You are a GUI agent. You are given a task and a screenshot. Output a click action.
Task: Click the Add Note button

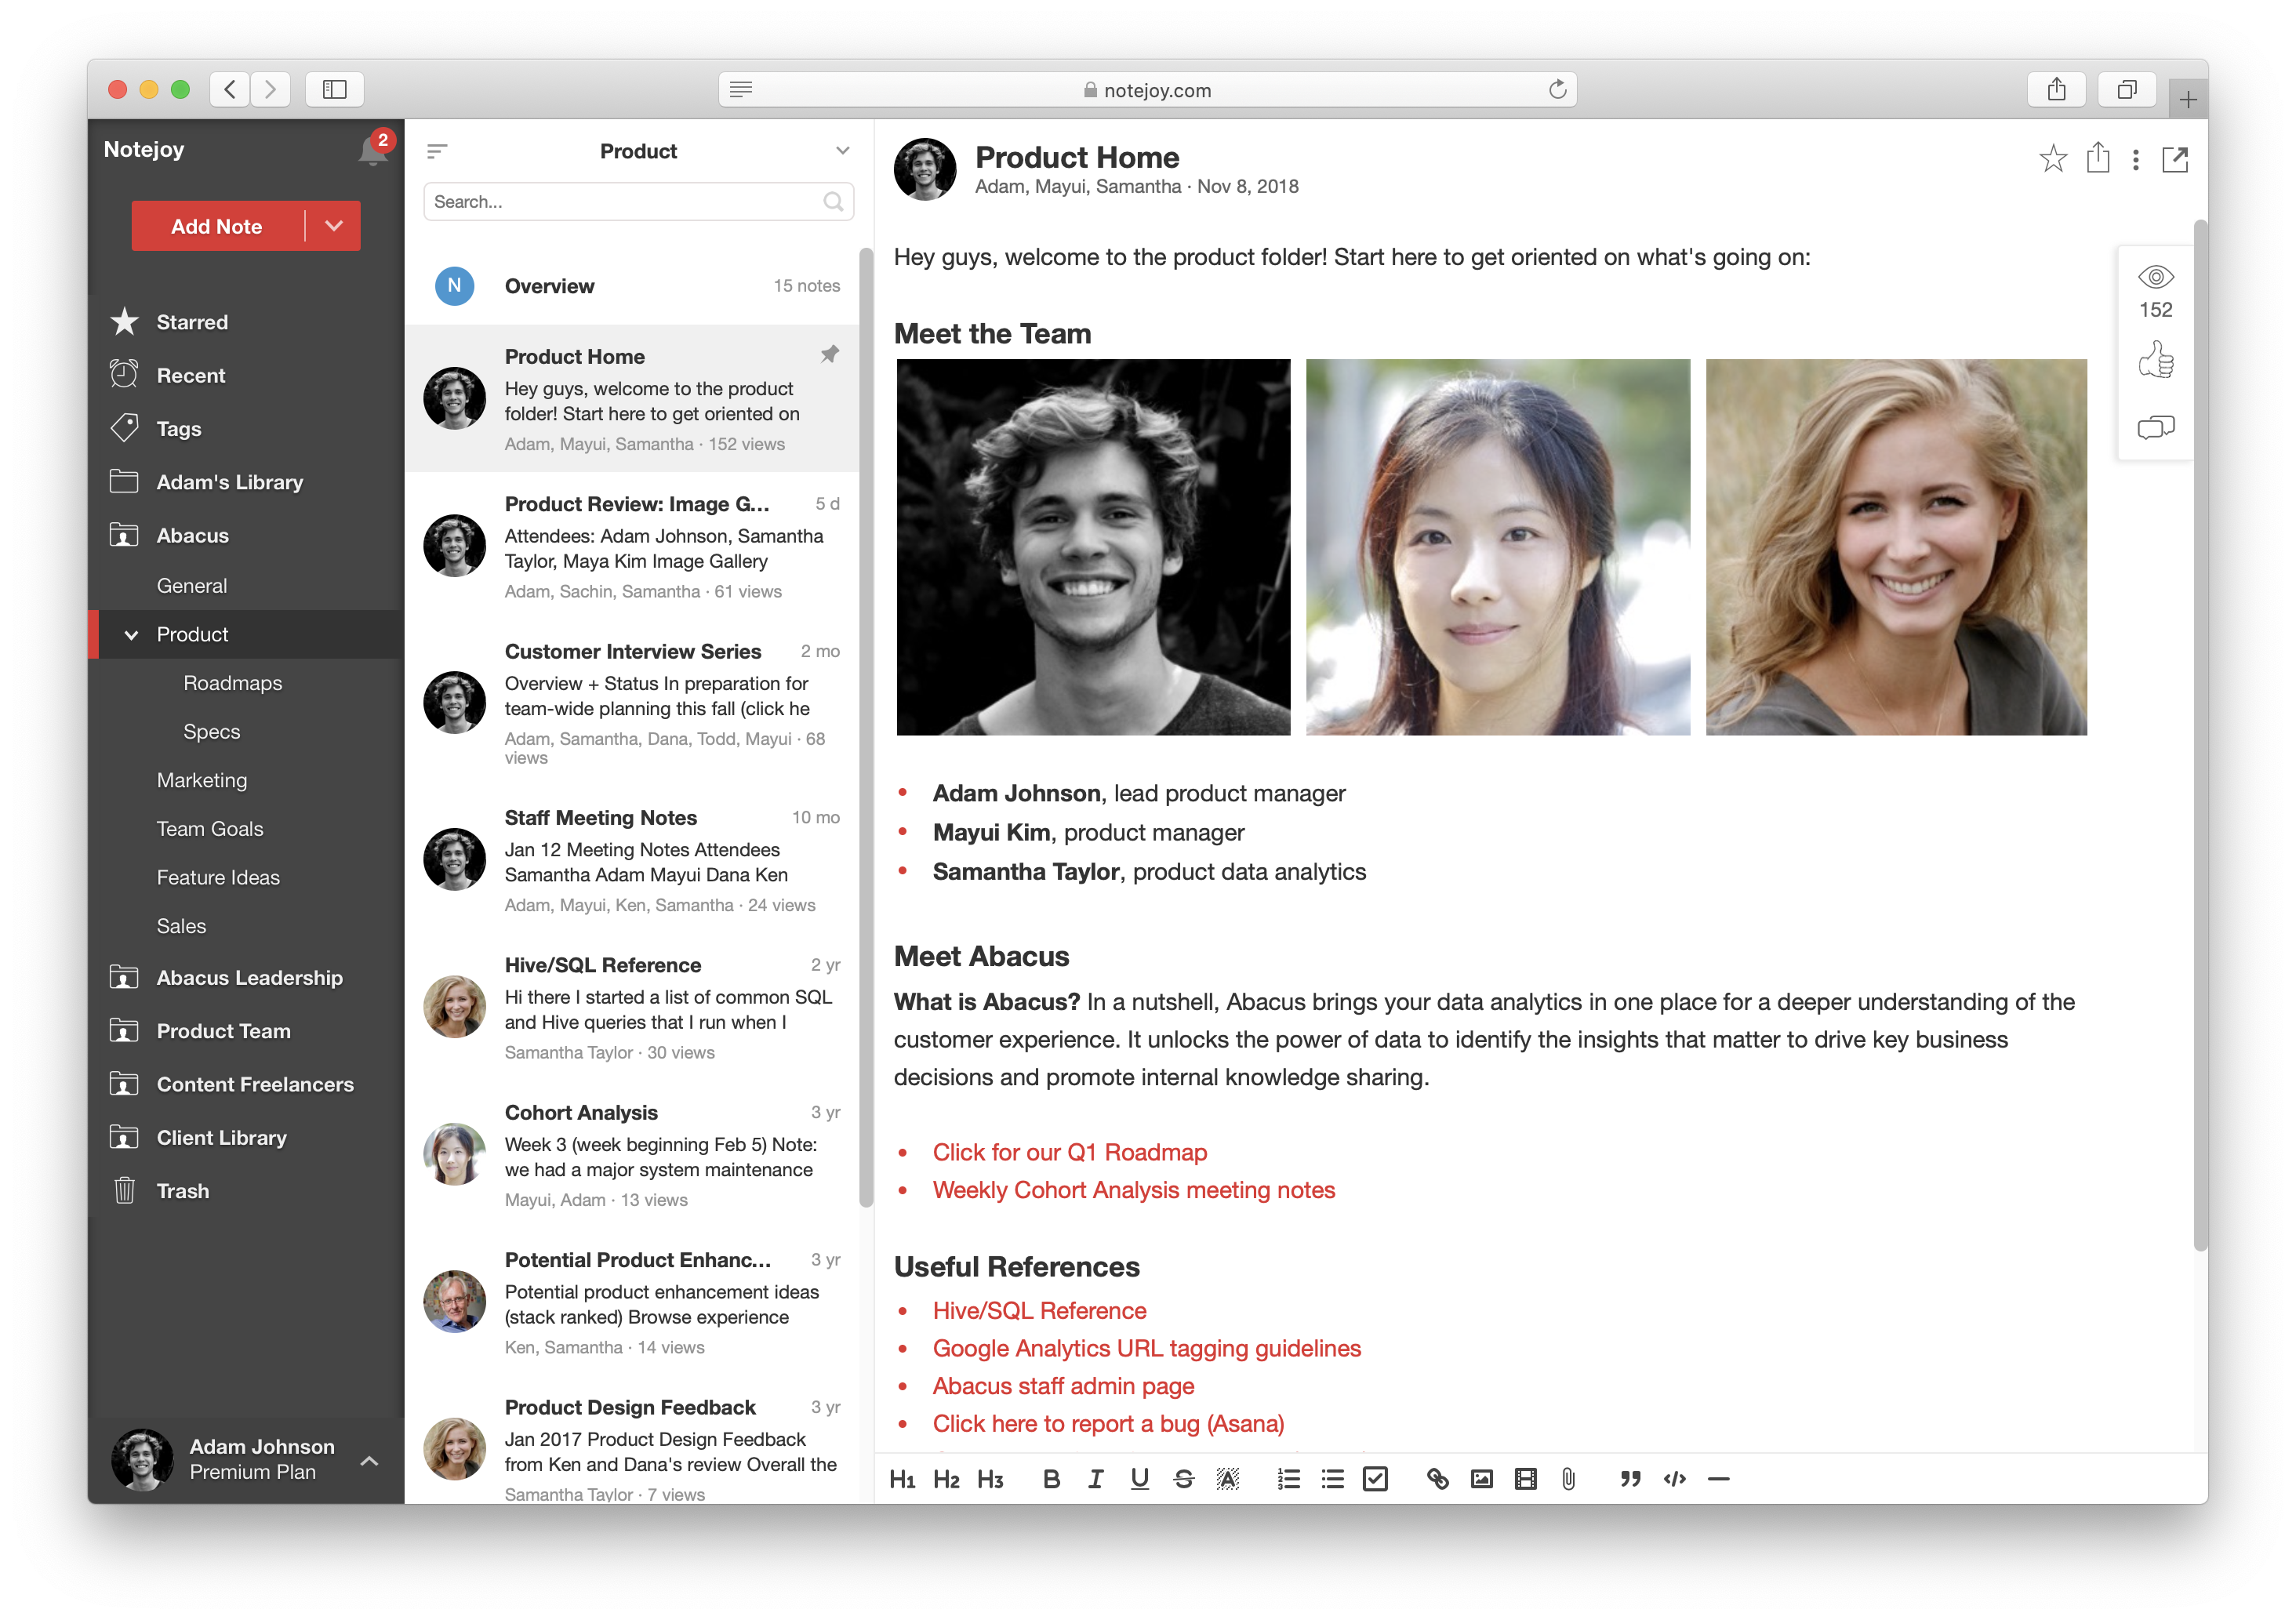pyautogui.click(x=216, y=226)
